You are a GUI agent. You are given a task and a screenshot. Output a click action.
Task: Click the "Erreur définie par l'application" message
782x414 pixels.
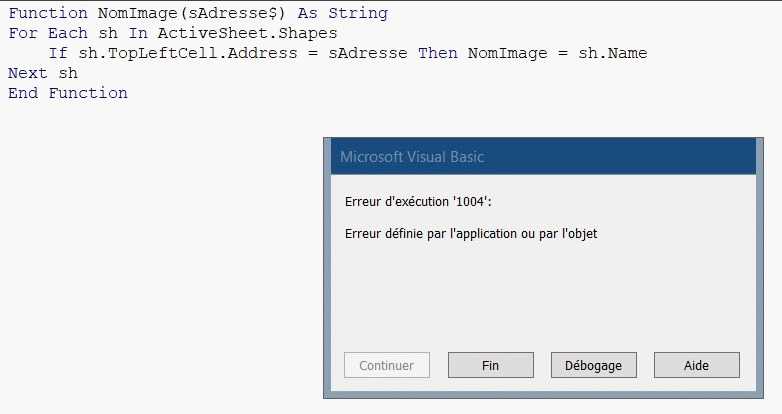tap(470, 234)
